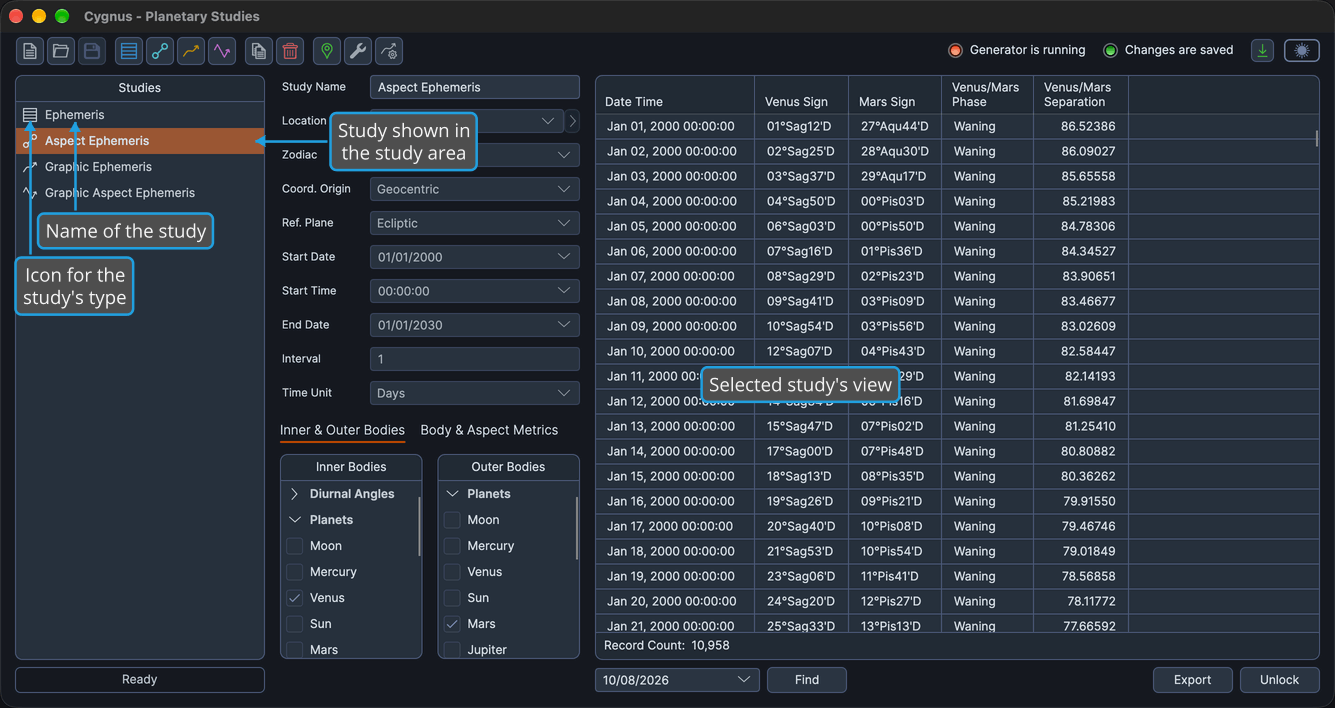The width and height of the screenshot is (1335, 708).
Task: Click the Unlock button
Action: click(x=1279, y=680)
